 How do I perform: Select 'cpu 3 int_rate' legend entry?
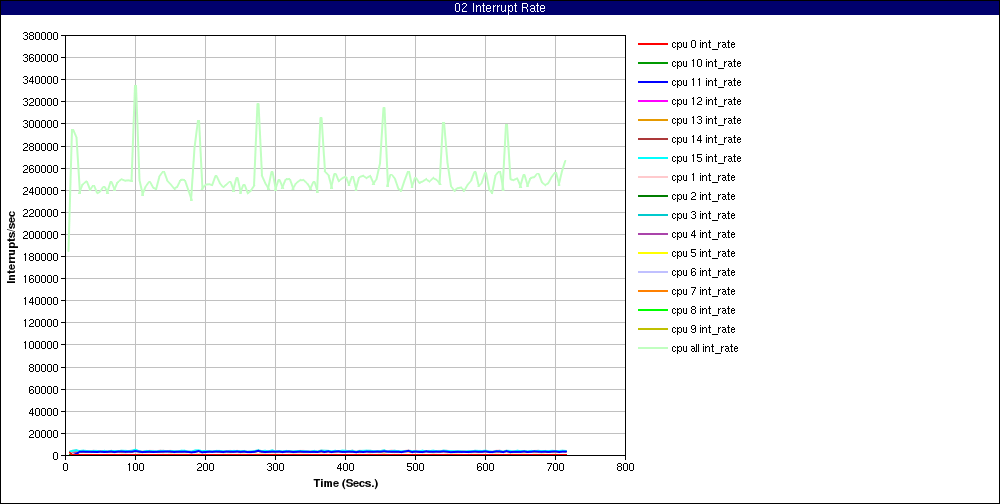tap(688, 215)
